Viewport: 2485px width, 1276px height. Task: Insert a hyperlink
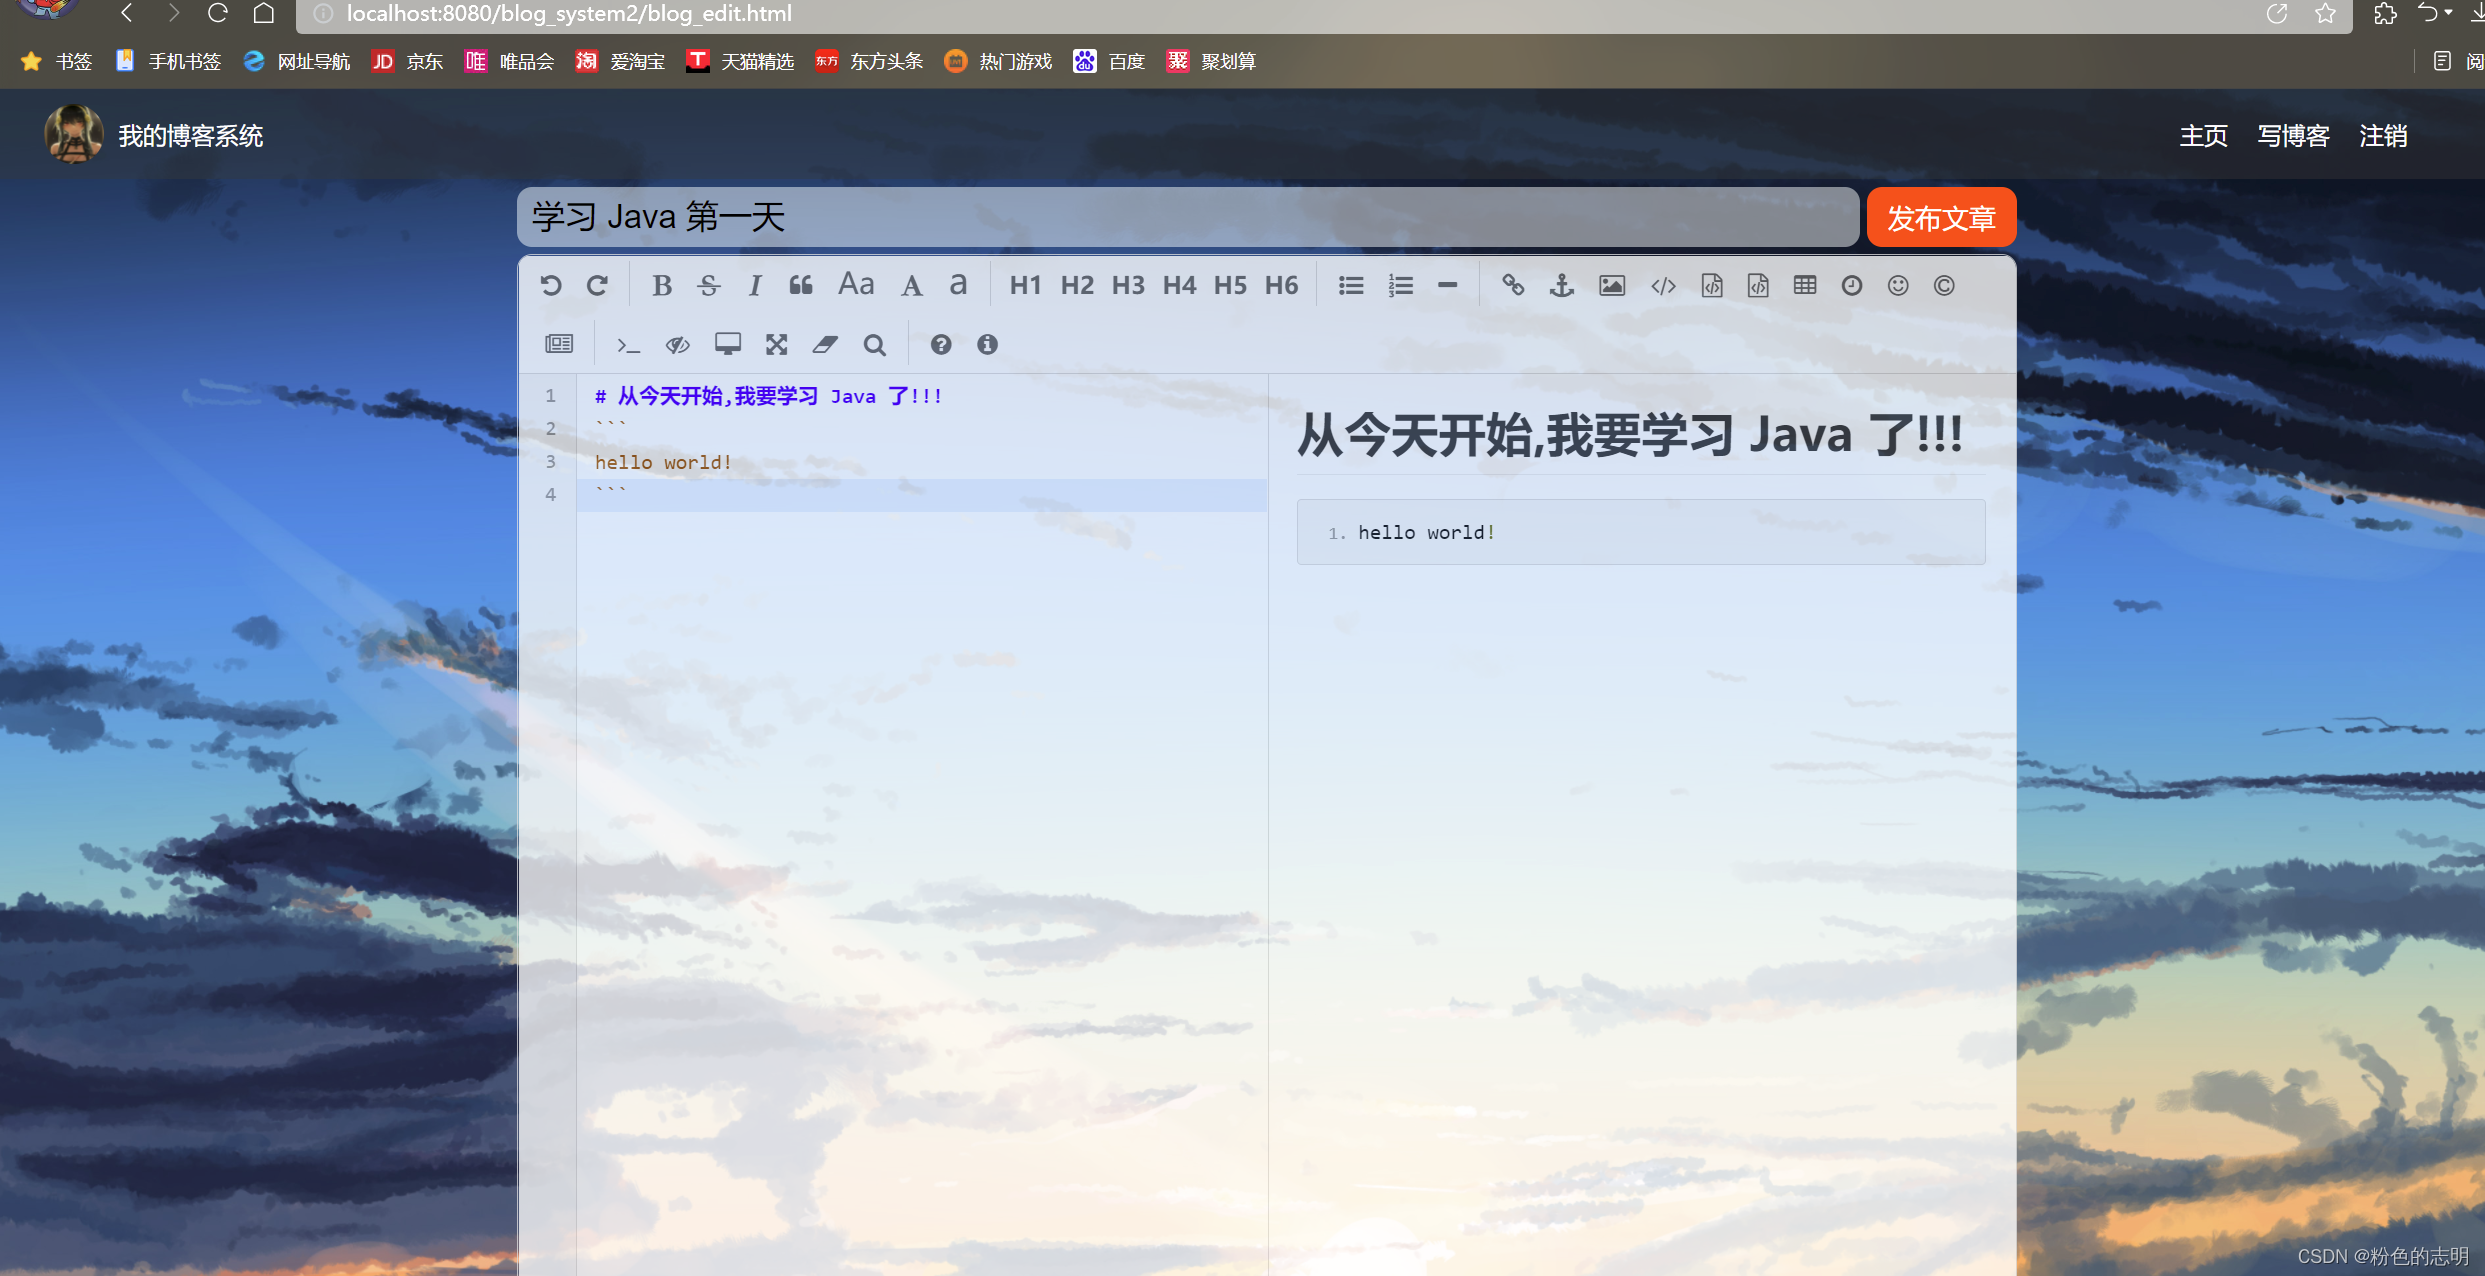[x=1513, y=286]
